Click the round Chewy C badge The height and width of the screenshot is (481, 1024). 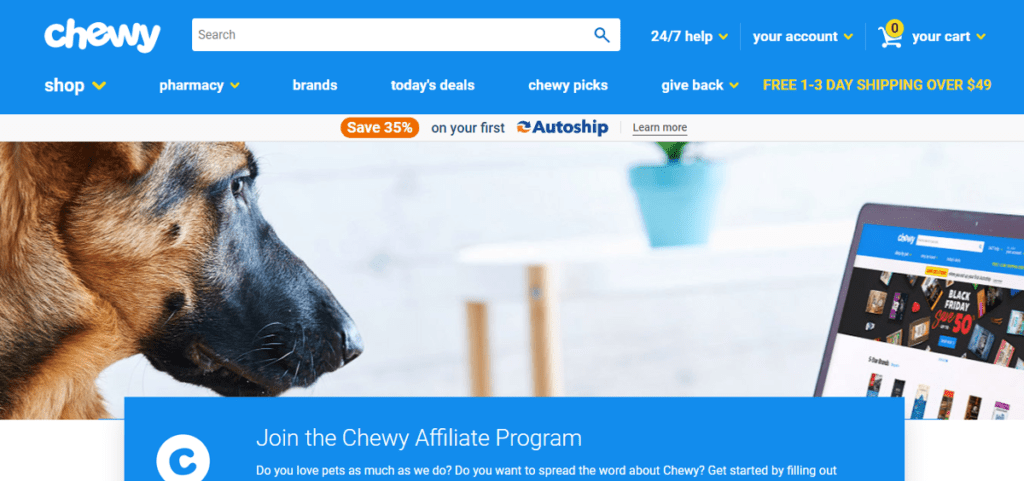pos(183,459)
